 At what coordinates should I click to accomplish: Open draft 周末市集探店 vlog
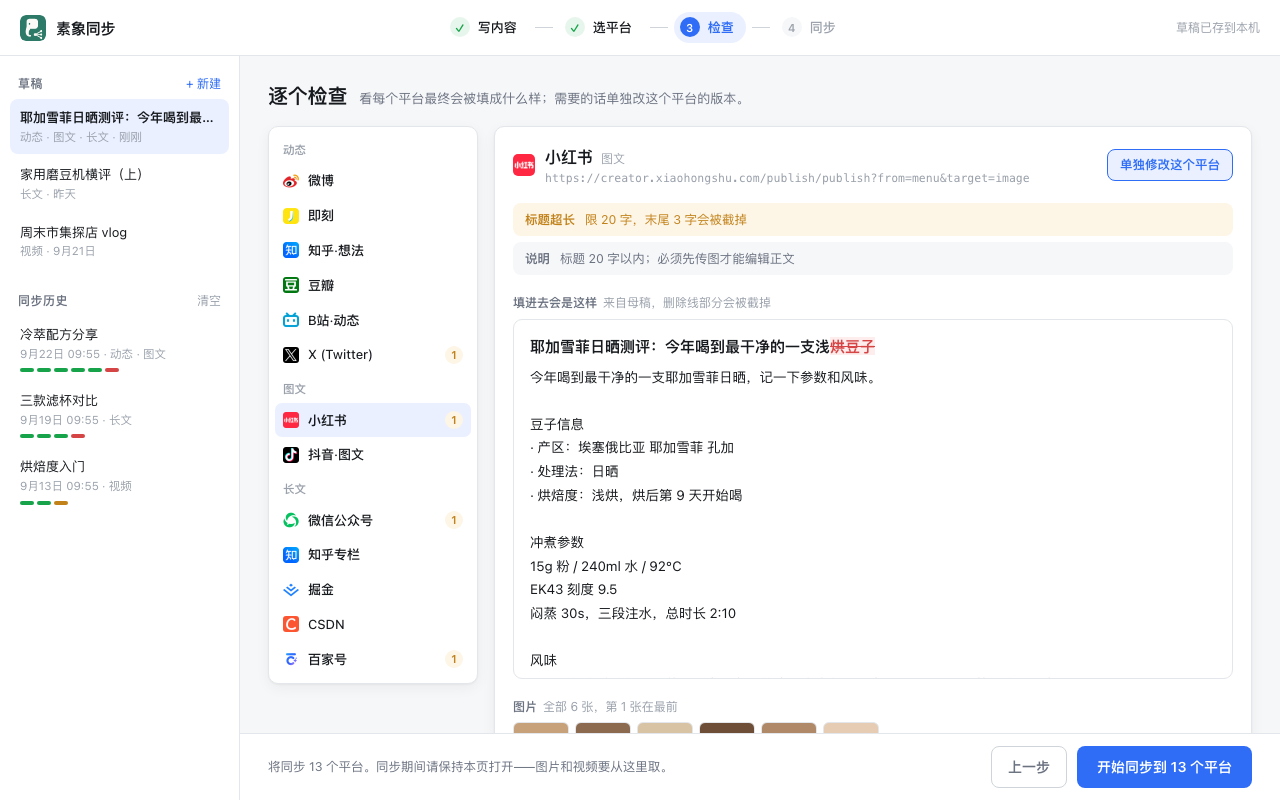[x=119, y=241]
